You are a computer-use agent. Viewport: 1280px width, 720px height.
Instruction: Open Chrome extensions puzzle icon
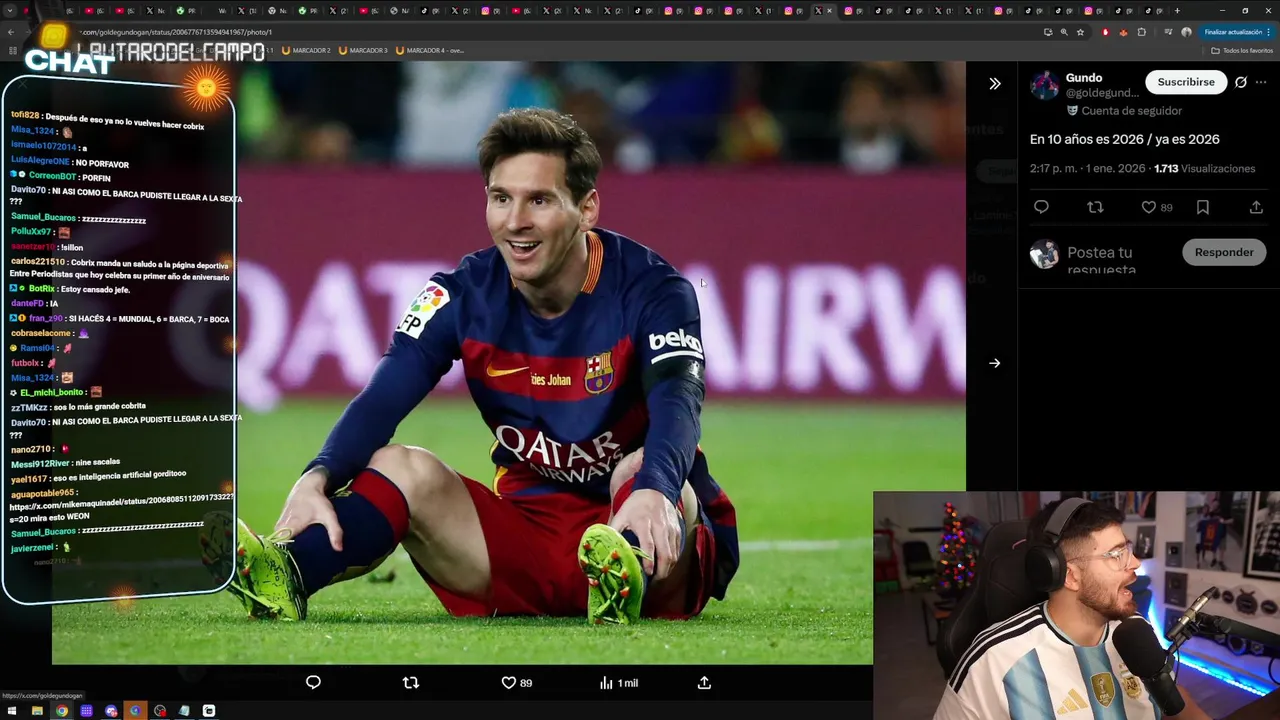[1142, 32]
